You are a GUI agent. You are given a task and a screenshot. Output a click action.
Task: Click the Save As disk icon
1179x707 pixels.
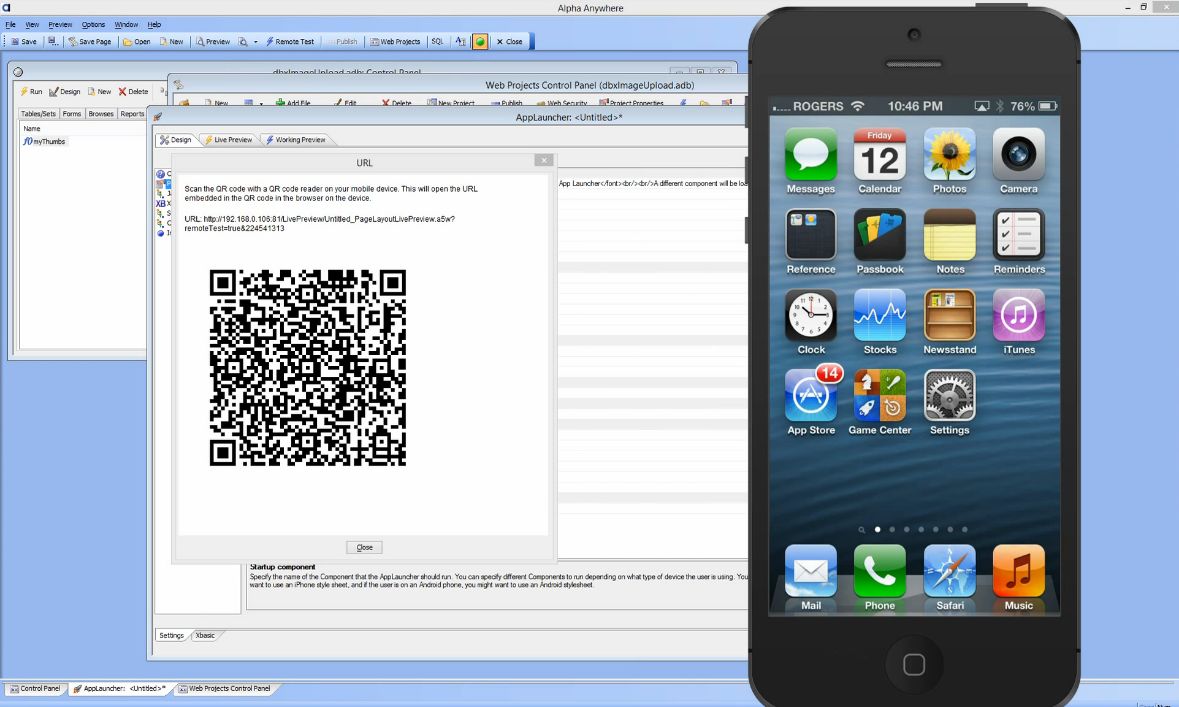[53, 41]
